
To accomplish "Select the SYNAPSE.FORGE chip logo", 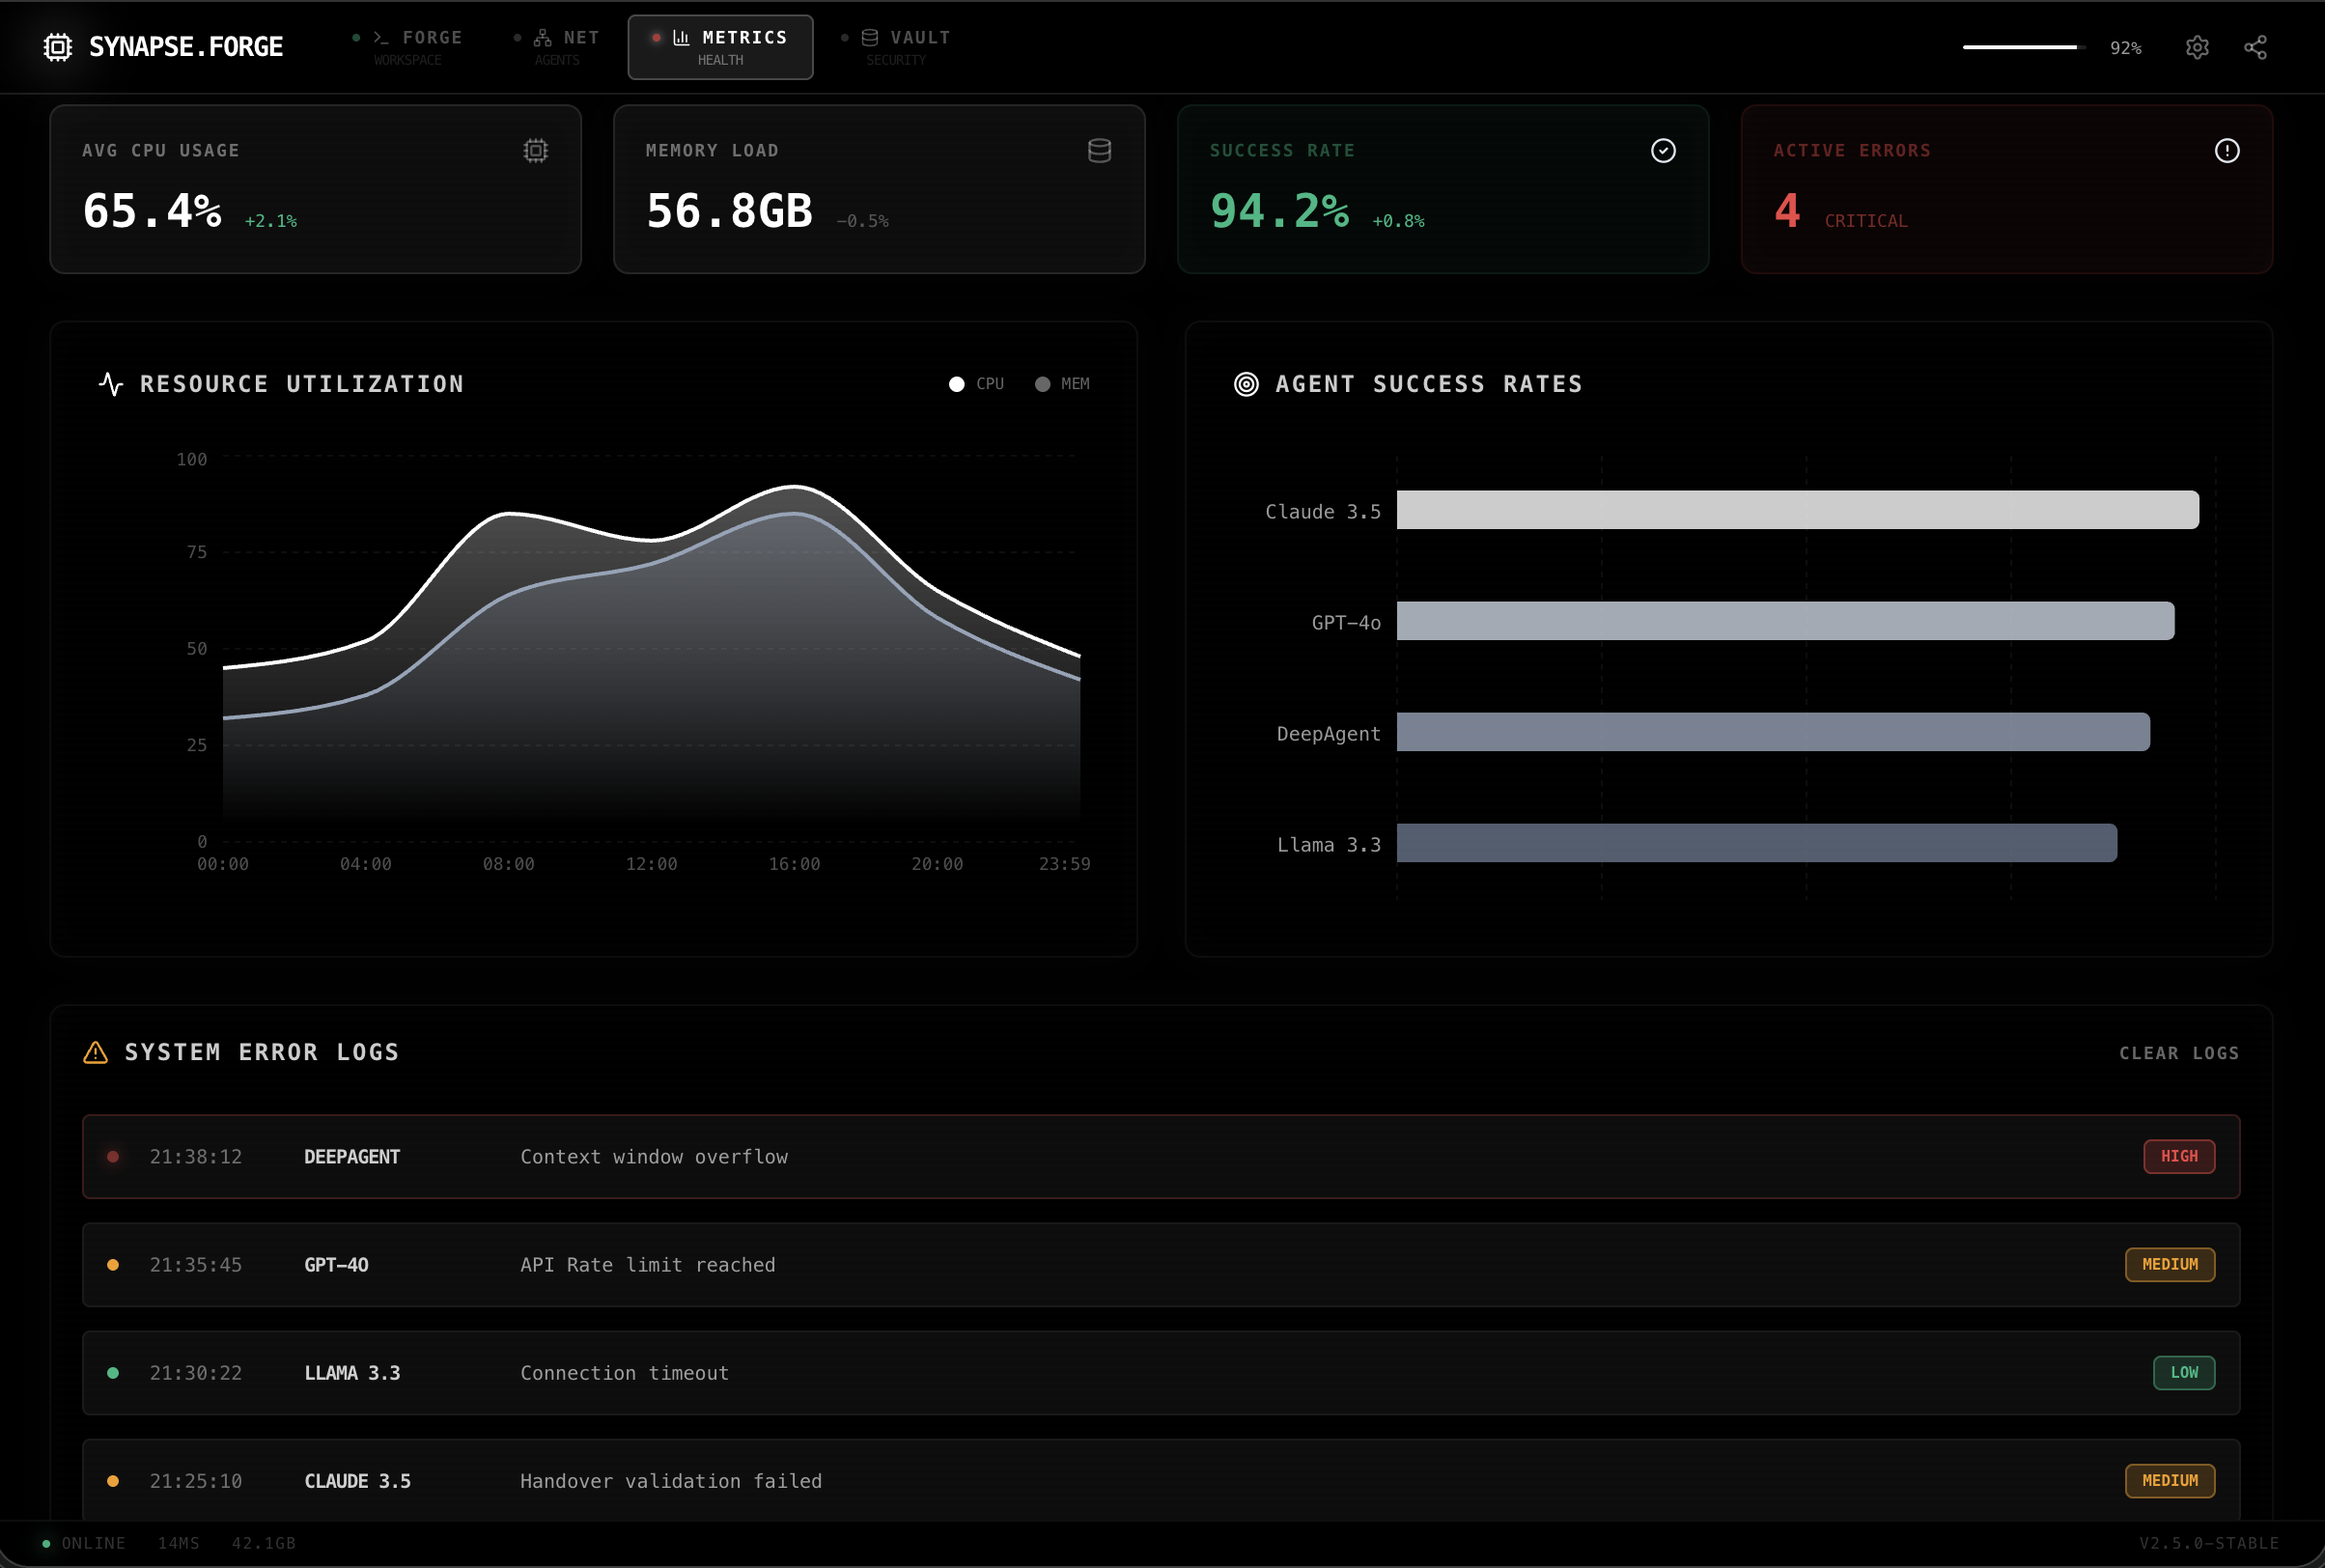I will click(58, 46).
